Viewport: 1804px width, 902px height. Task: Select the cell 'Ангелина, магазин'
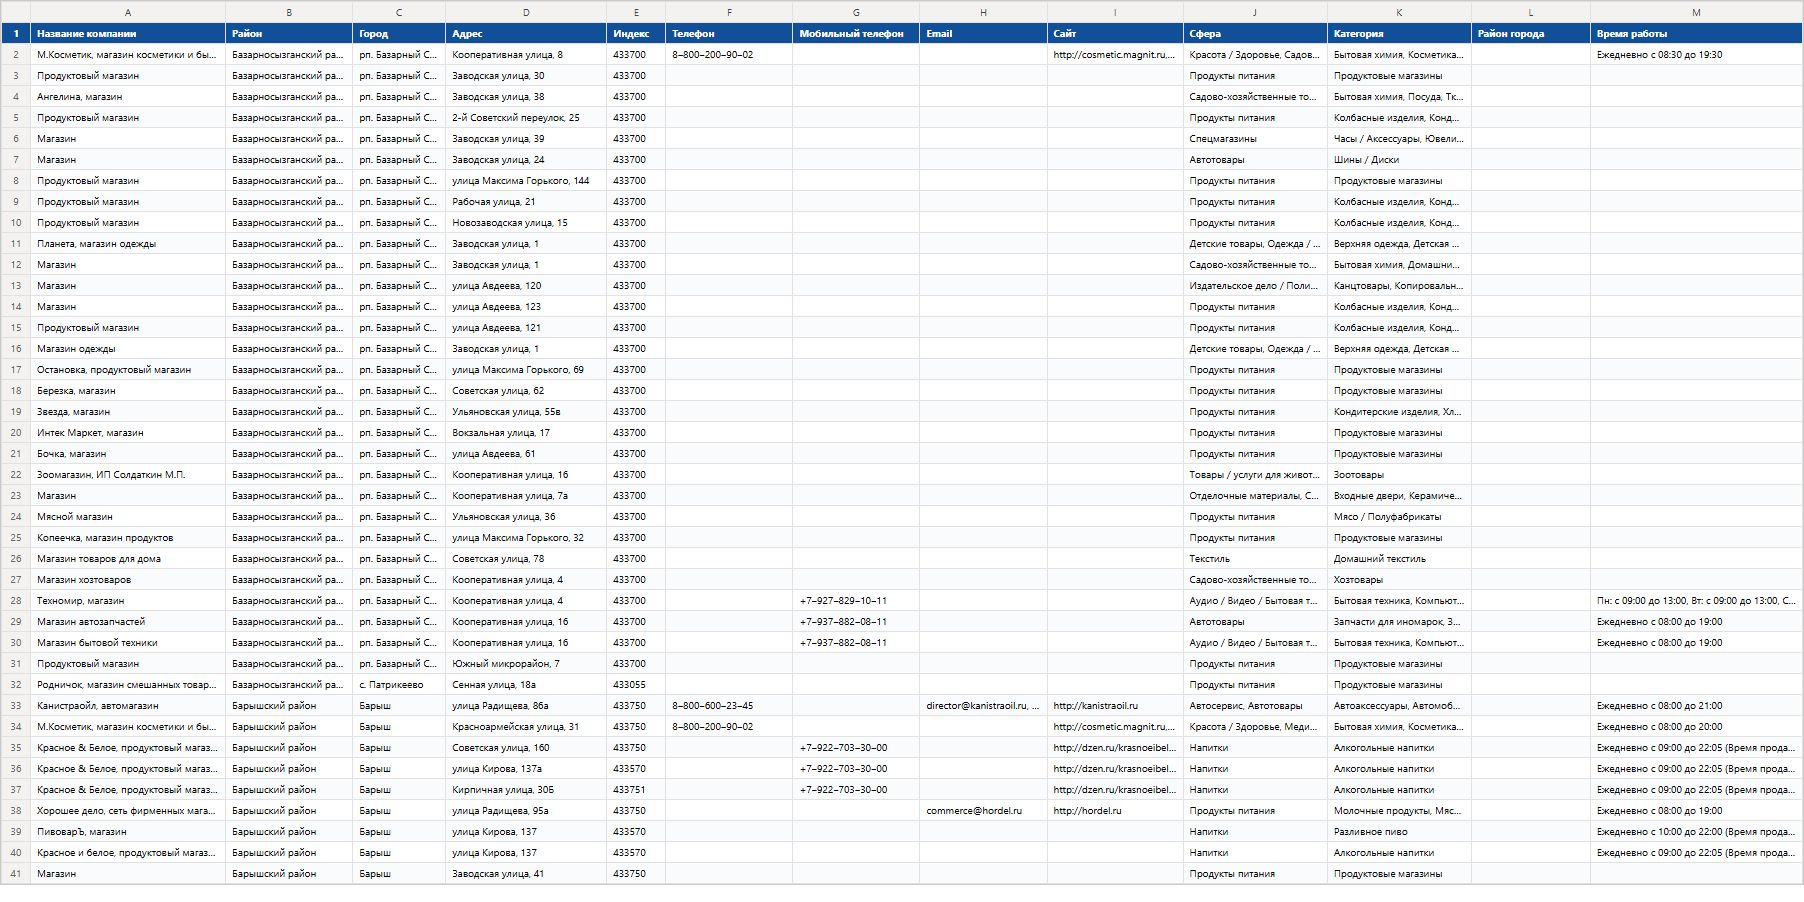(x=128, y=97)
